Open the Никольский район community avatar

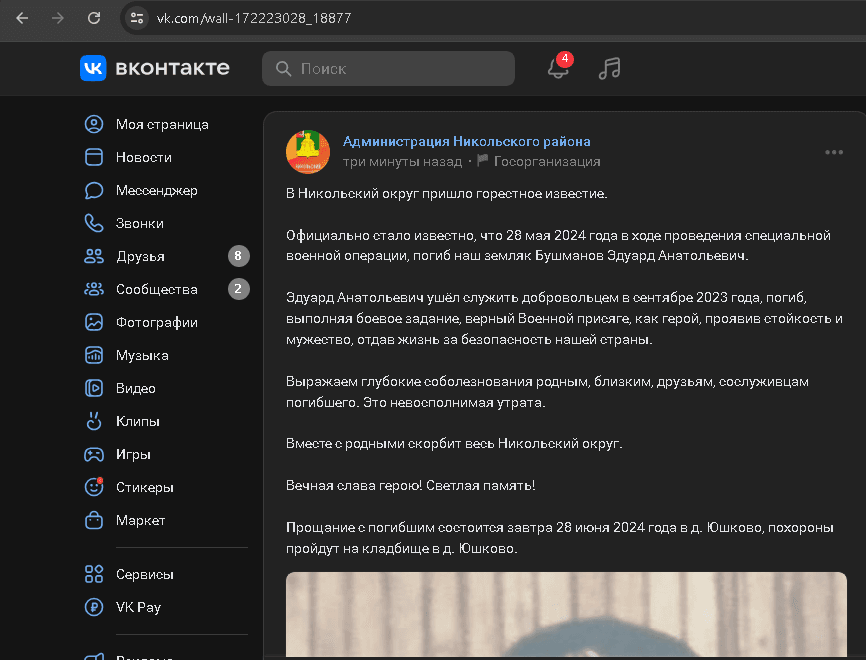point(308,152)
